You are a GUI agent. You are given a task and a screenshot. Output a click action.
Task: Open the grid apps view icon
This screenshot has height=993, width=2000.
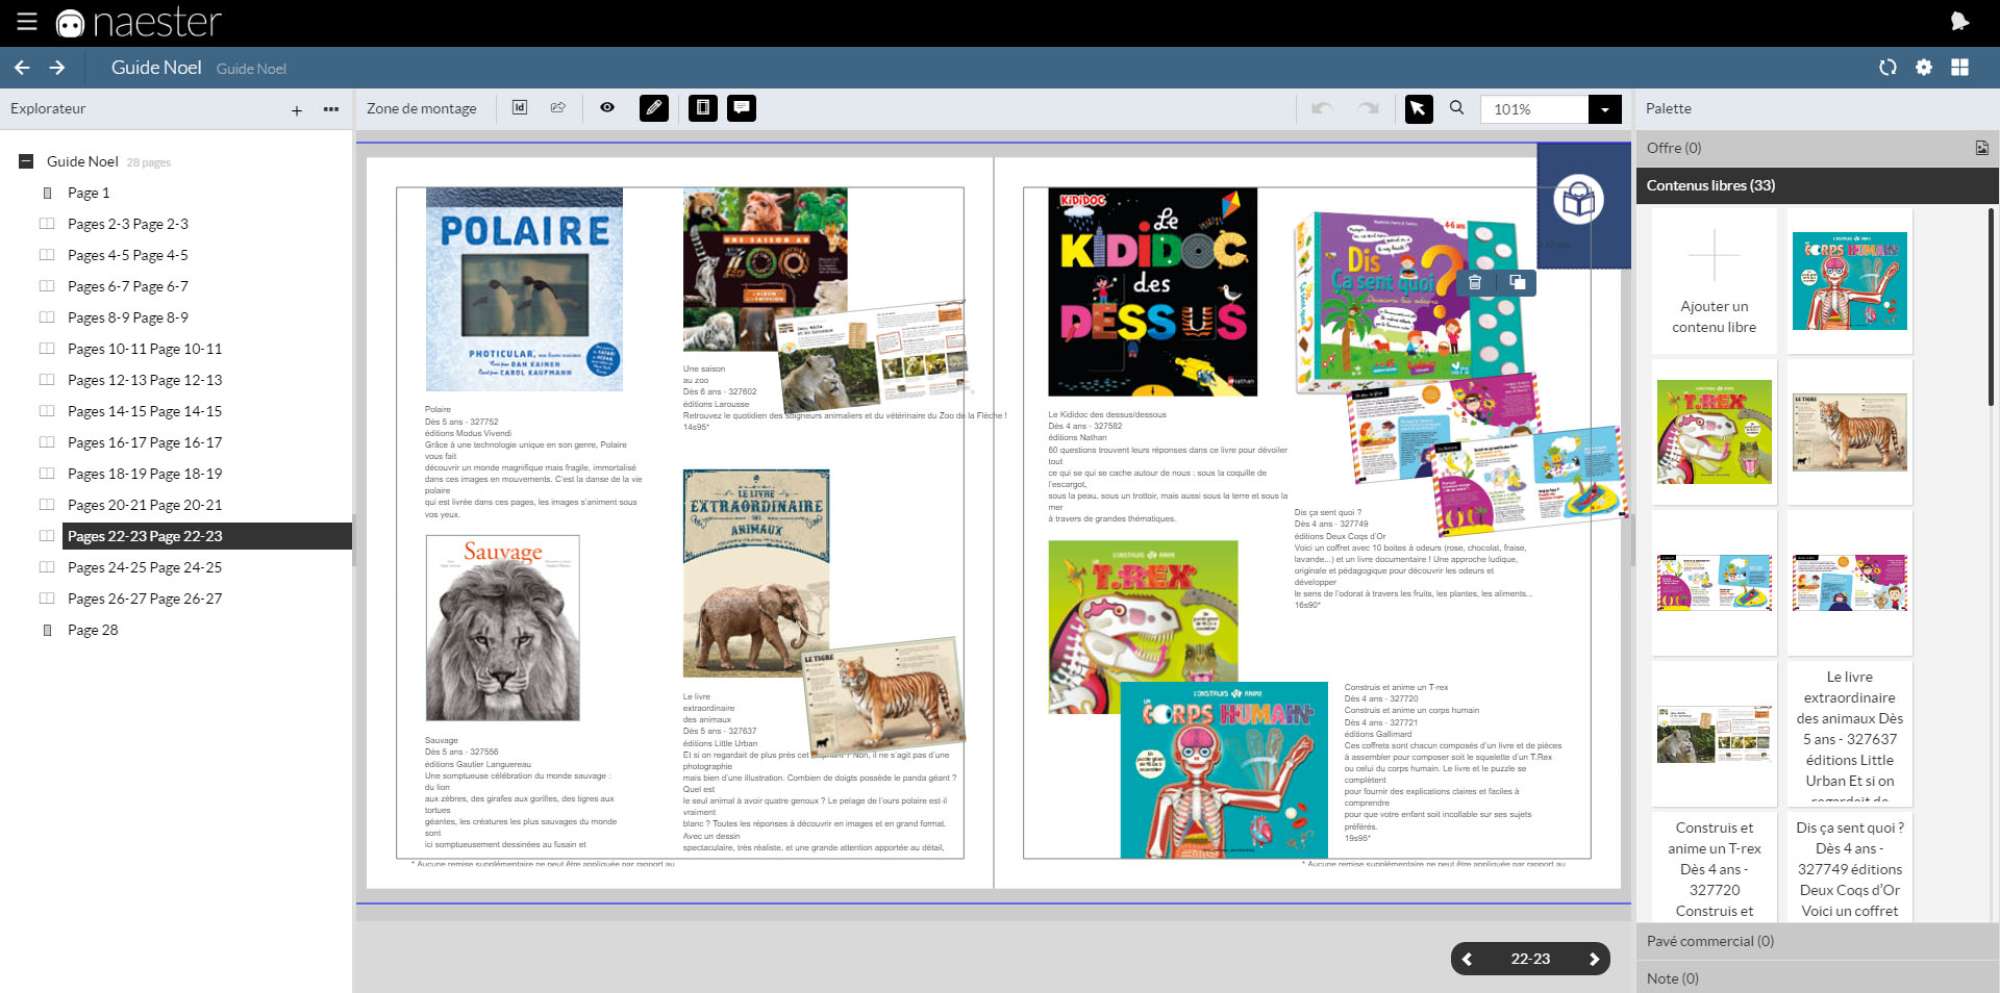[1960, 67]
